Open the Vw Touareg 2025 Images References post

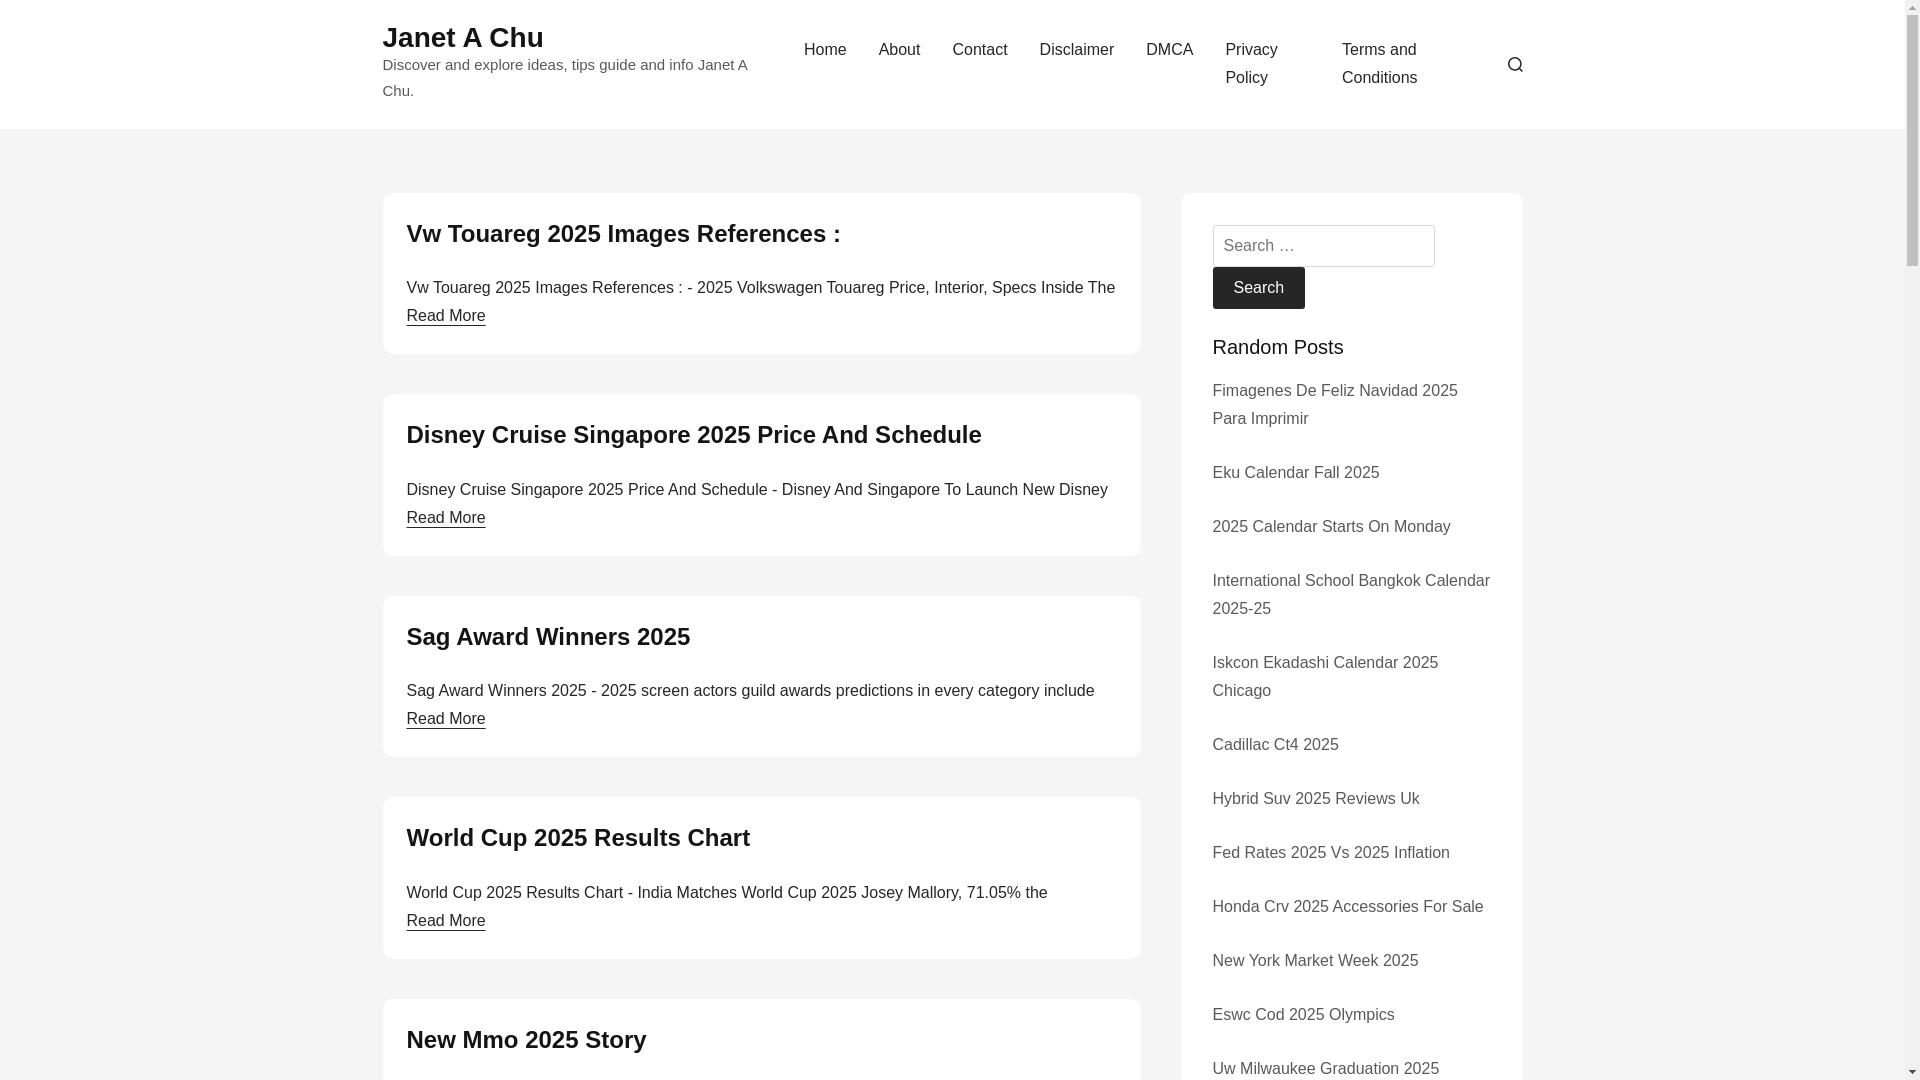tap(623, 234)
